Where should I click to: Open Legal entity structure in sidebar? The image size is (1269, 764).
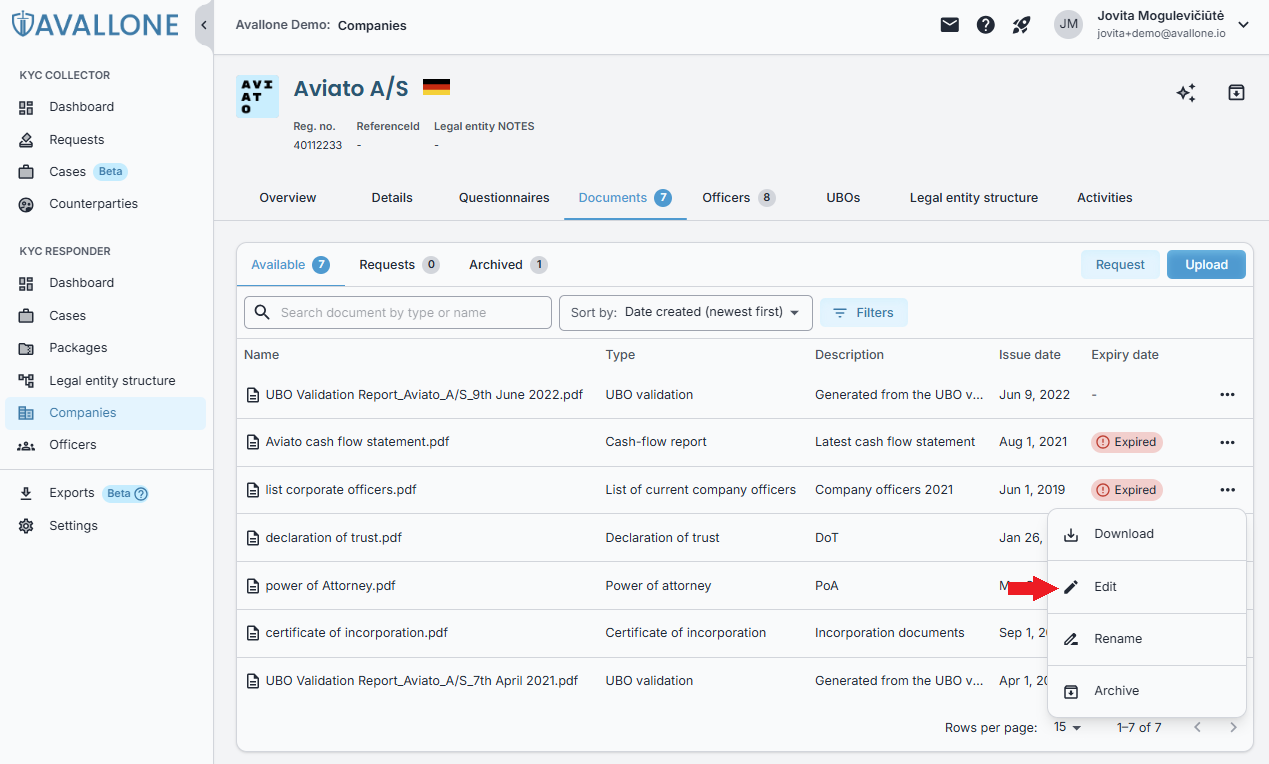pos(105,381)
